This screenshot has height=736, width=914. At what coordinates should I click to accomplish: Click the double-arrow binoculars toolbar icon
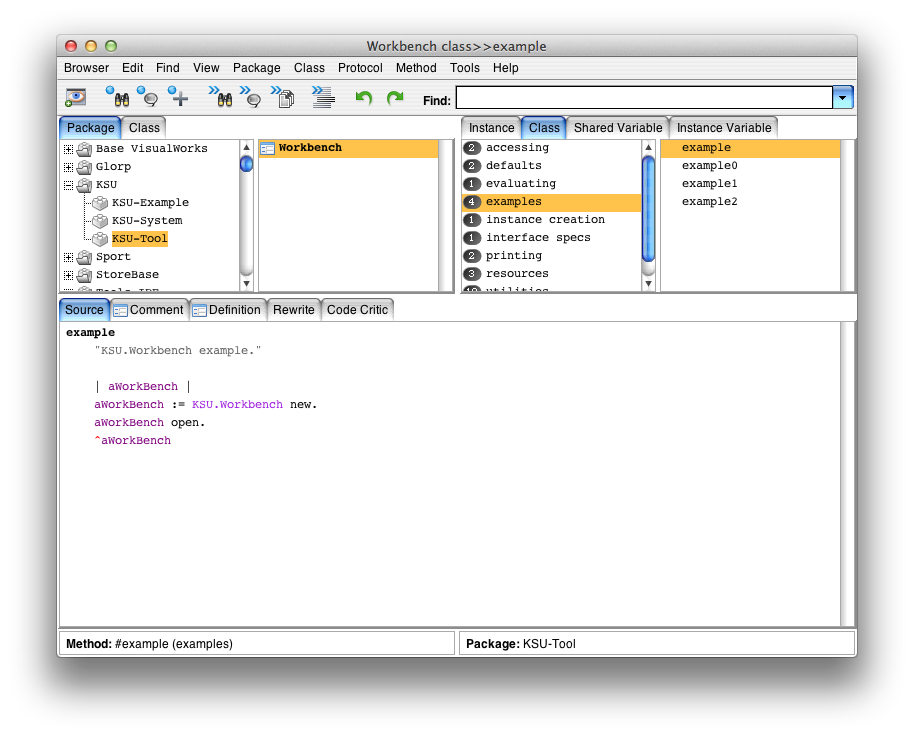pyautogui.click(x=221, y=97)
